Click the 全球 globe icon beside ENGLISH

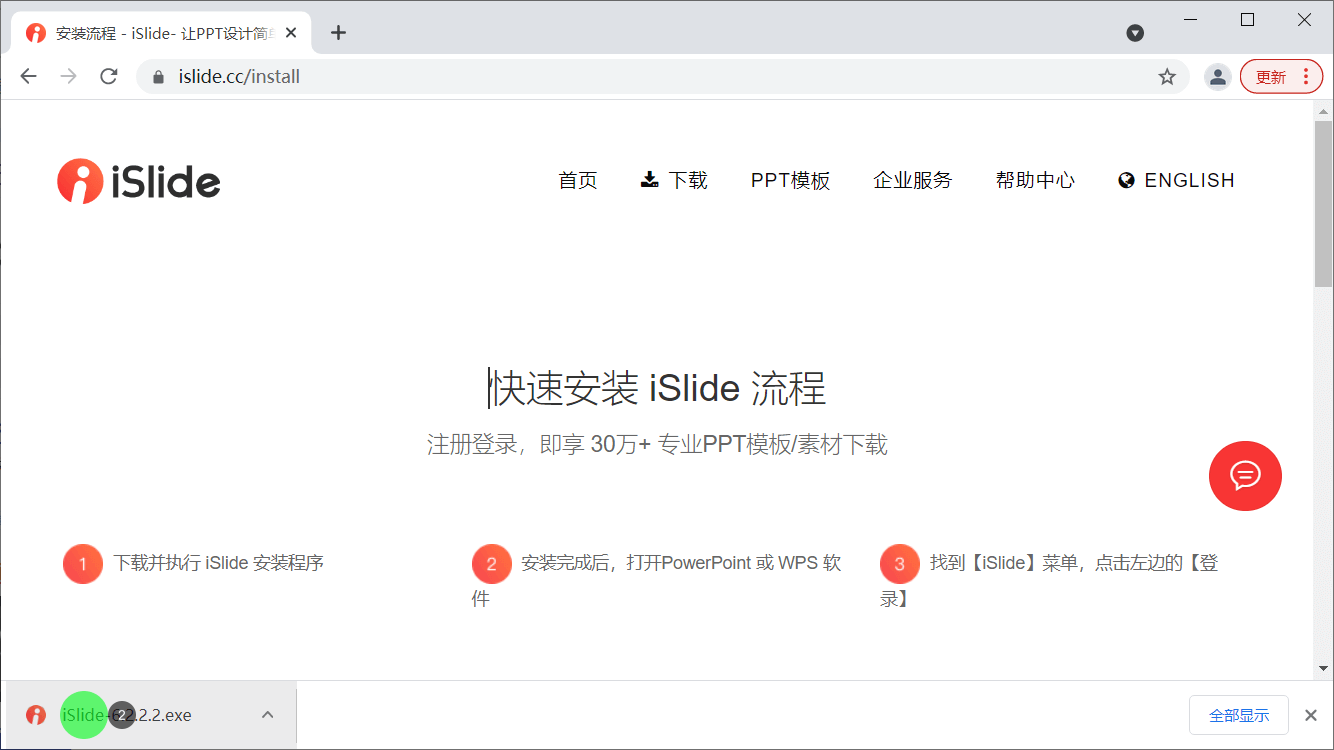pyautogui.click(x=1126, y=181)
